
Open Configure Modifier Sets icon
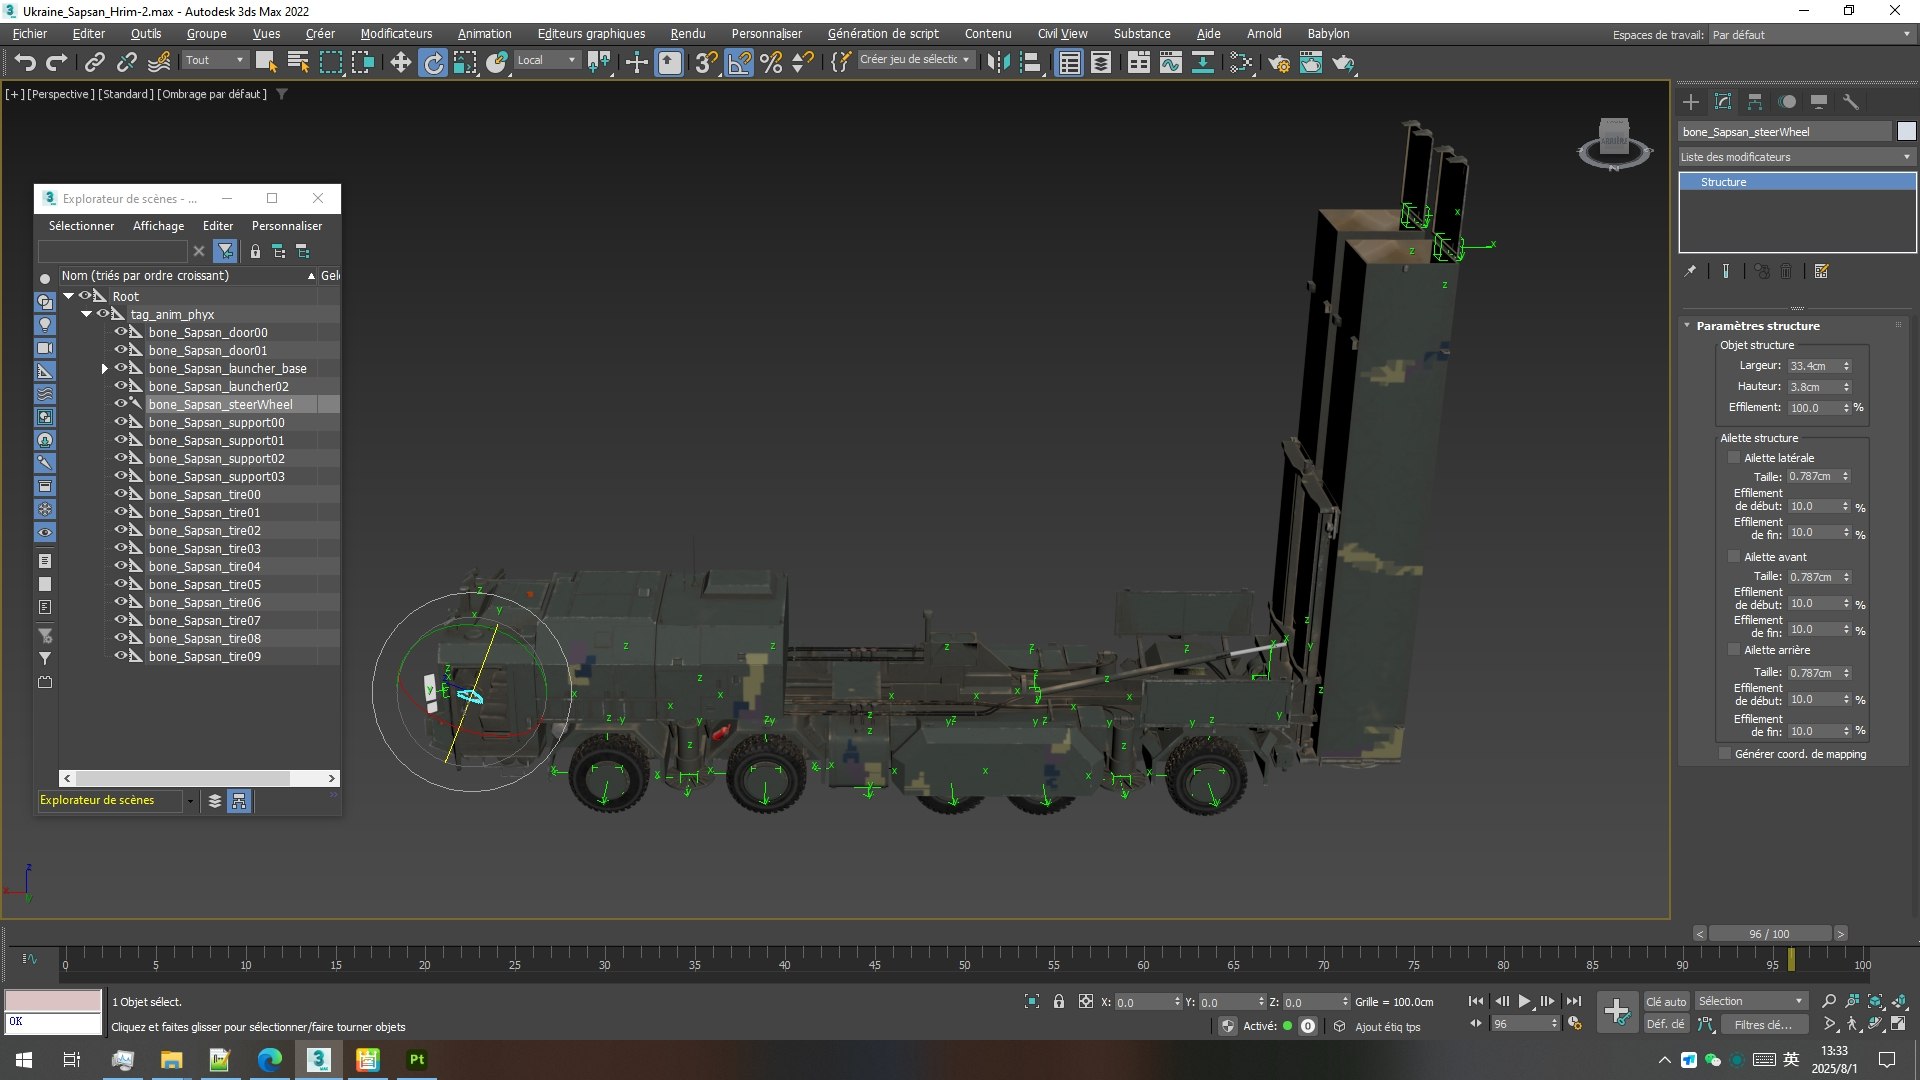[x=1821, y=271]
